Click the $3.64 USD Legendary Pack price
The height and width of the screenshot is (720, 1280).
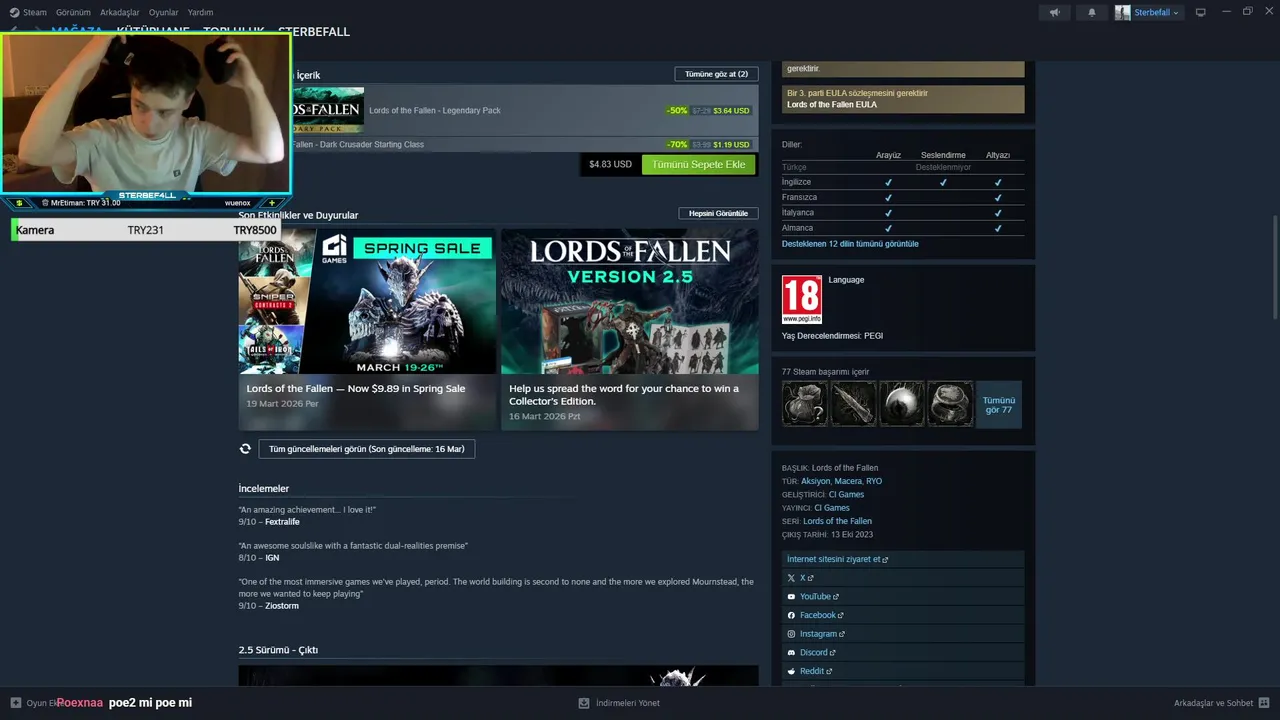tap(731, 111)
